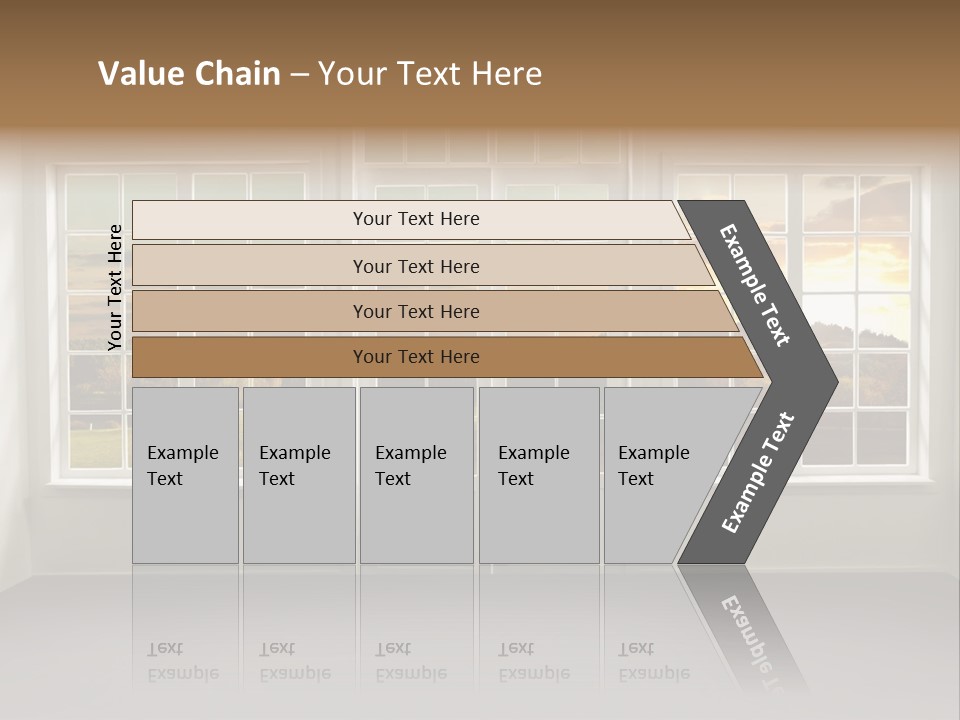
Task: Select the dark brown 'Your Text Here' bar
Action: 447,357
